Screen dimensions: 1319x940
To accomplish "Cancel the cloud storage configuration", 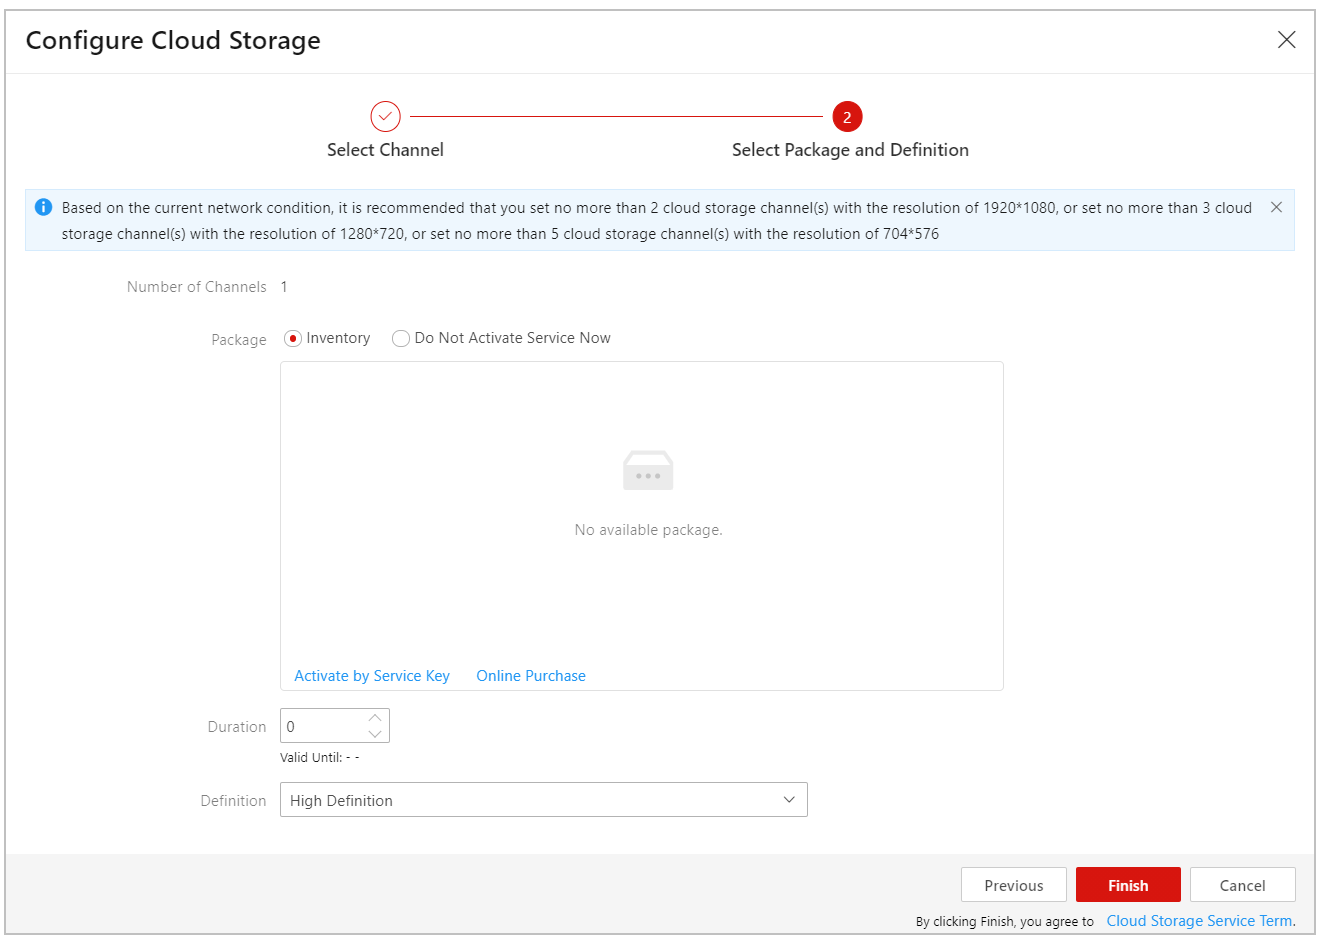I will tap(1243, 885).
